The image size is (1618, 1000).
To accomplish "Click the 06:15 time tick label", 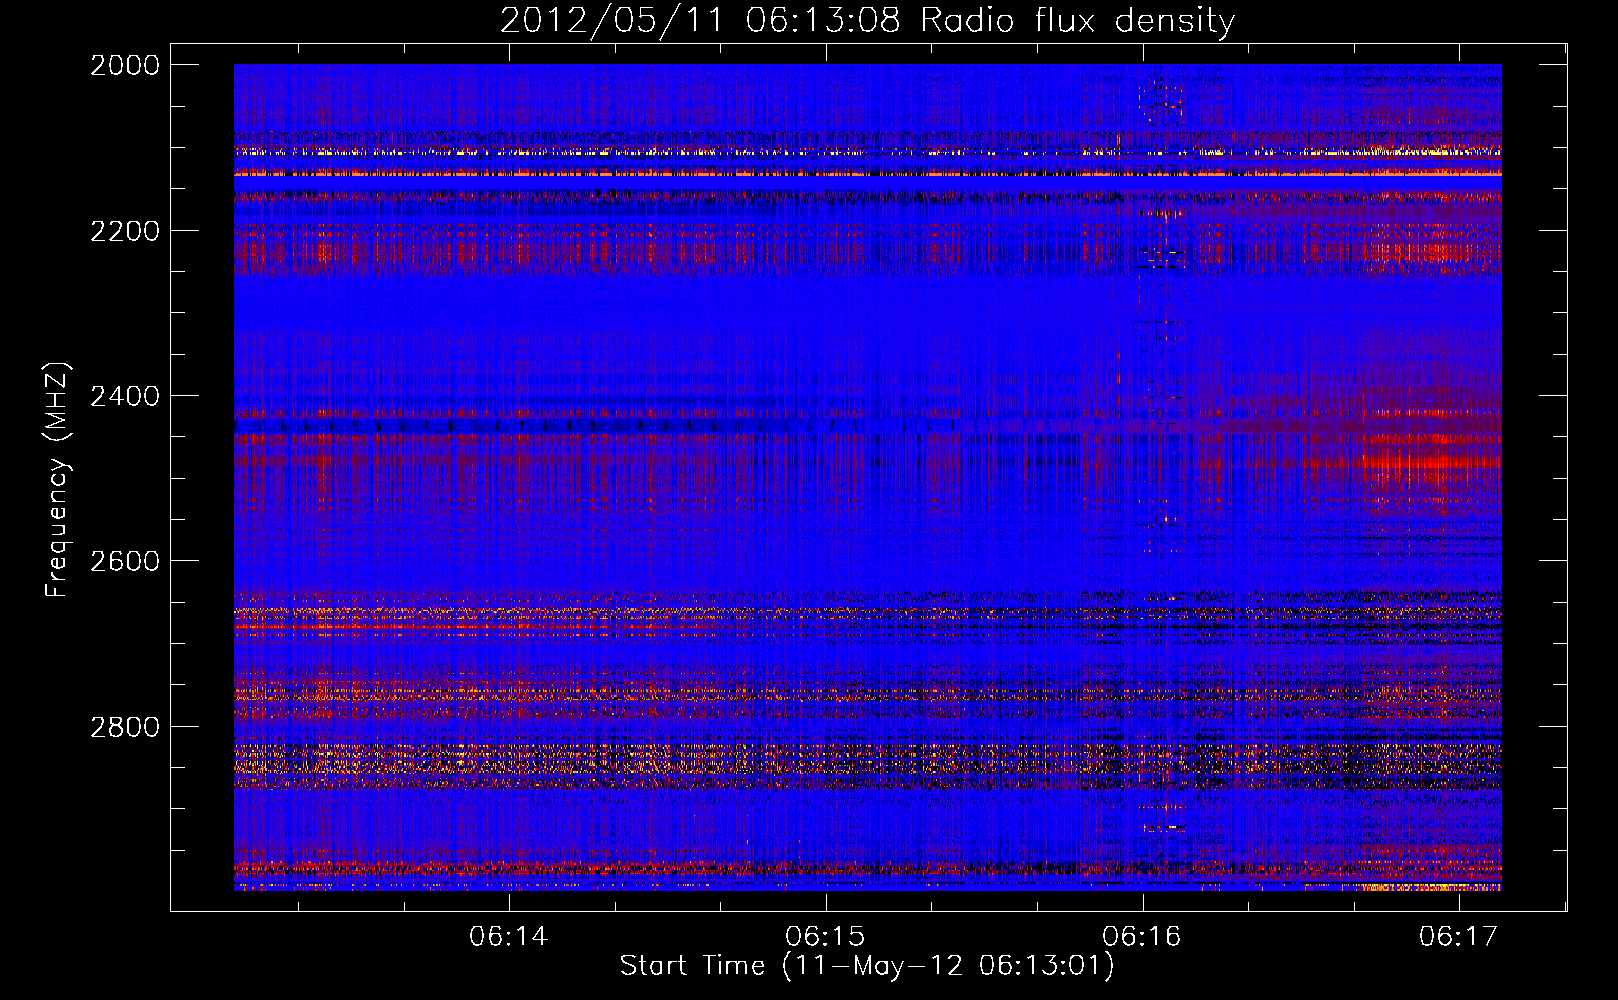I will tap(826, 937).
